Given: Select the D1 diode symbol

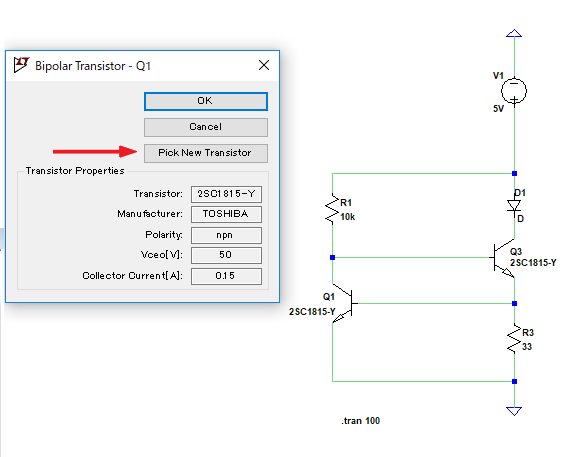Looking at the screenshot, I should tap(514, 206).
